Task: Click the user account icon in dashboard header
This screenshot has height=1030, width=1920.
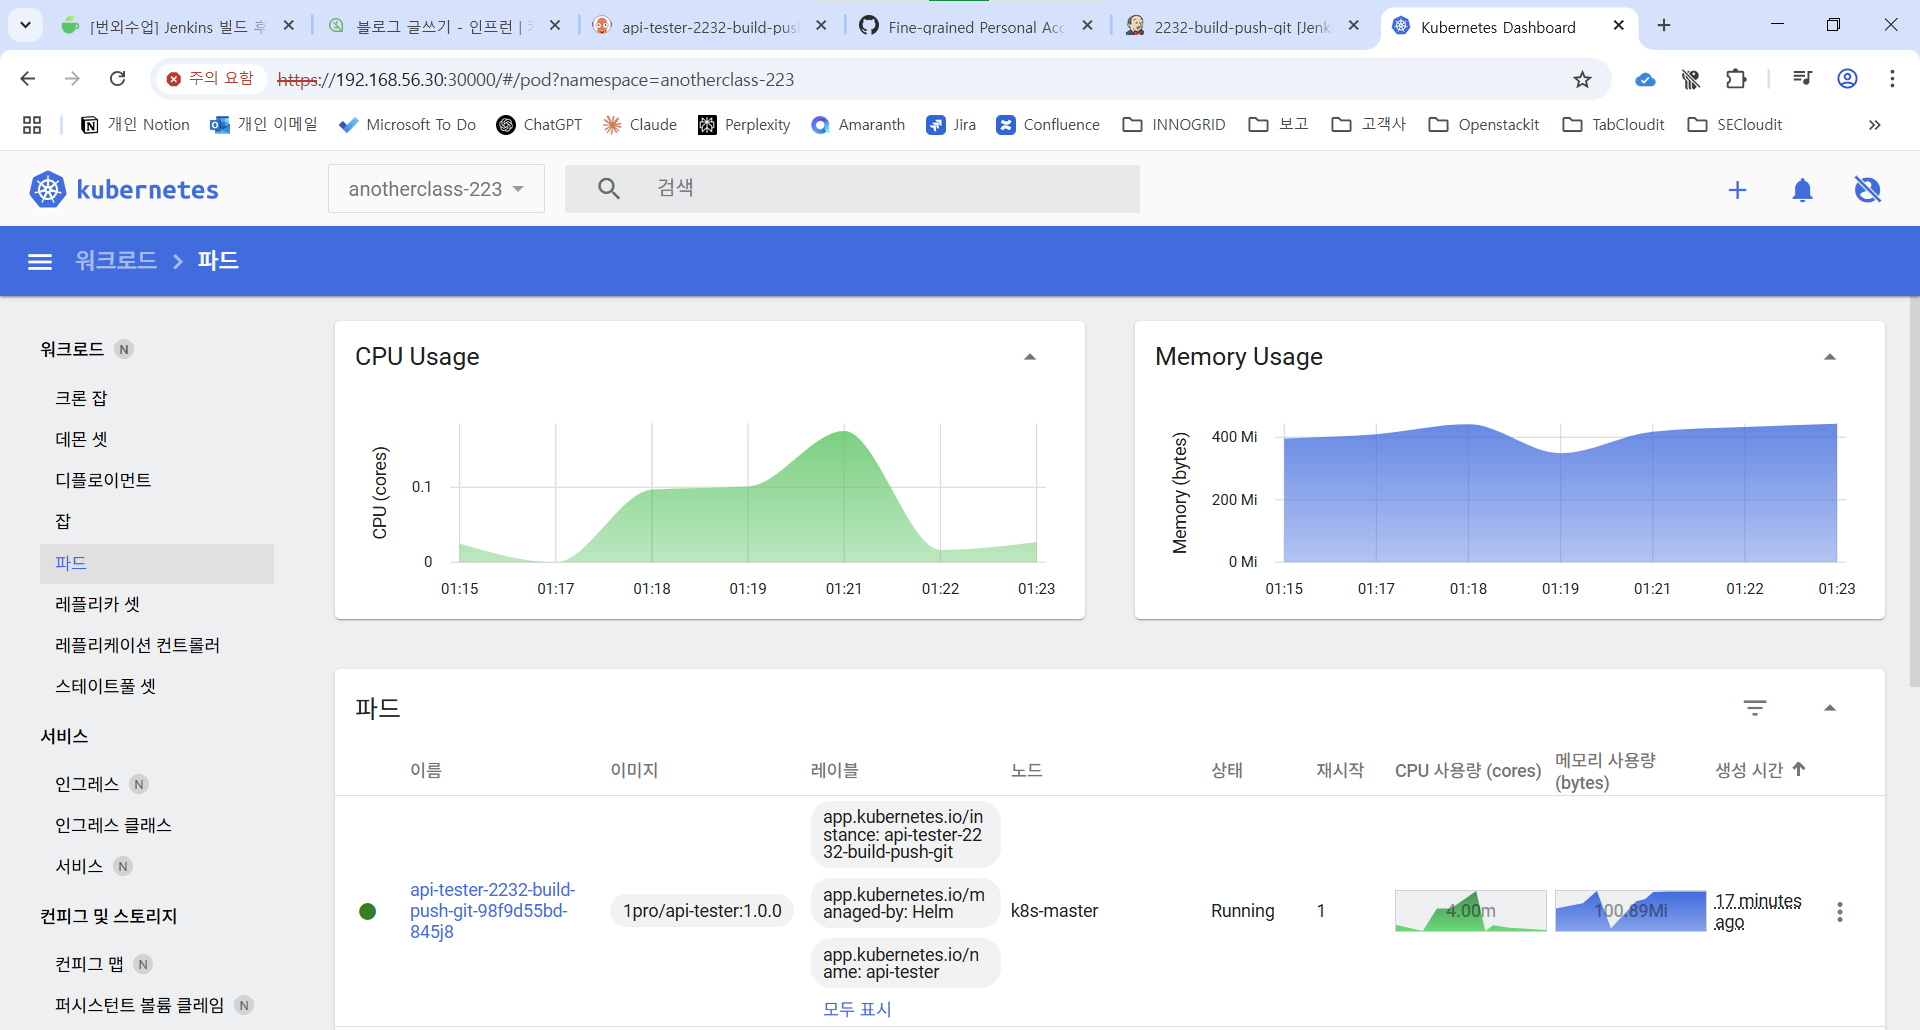Action: [x=1867, y=190]
